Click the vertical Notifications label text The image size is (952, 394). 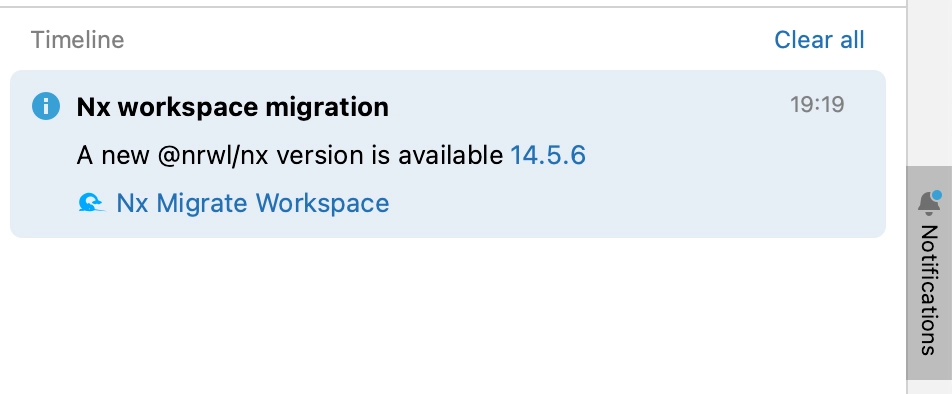929,290
